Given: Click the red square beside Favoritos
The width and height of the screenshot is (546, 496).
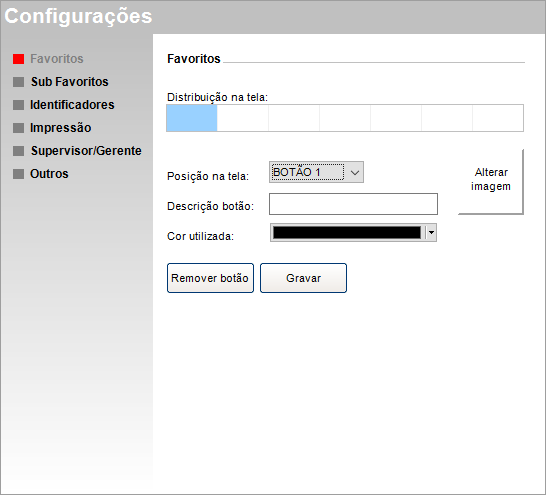Looking at the screenshot, I should 18,59.
